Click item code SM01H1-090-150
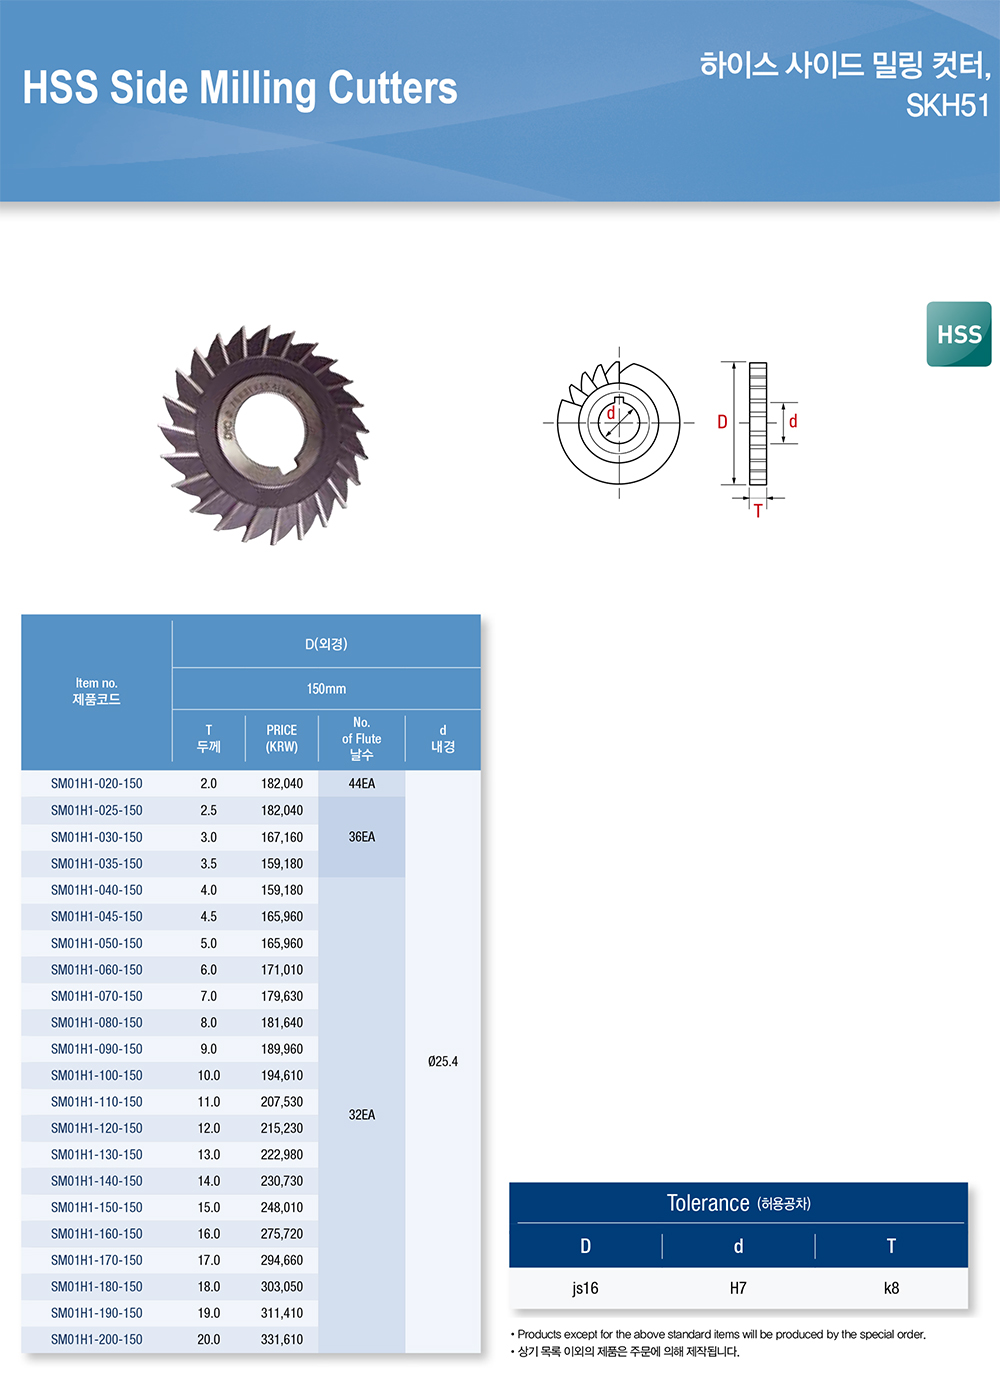Screen dimensions: 1000x1373 (x=96, y=1049)
